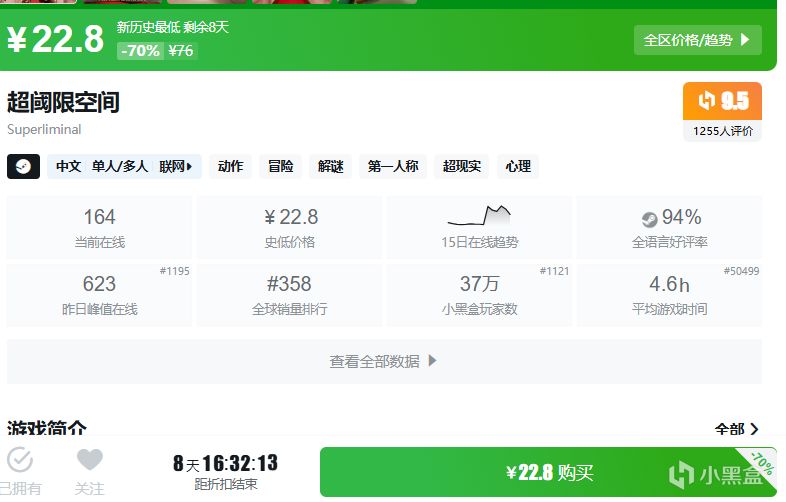Click the 关注 follow label
The image size is (786, 502).
tap(90, 488)
